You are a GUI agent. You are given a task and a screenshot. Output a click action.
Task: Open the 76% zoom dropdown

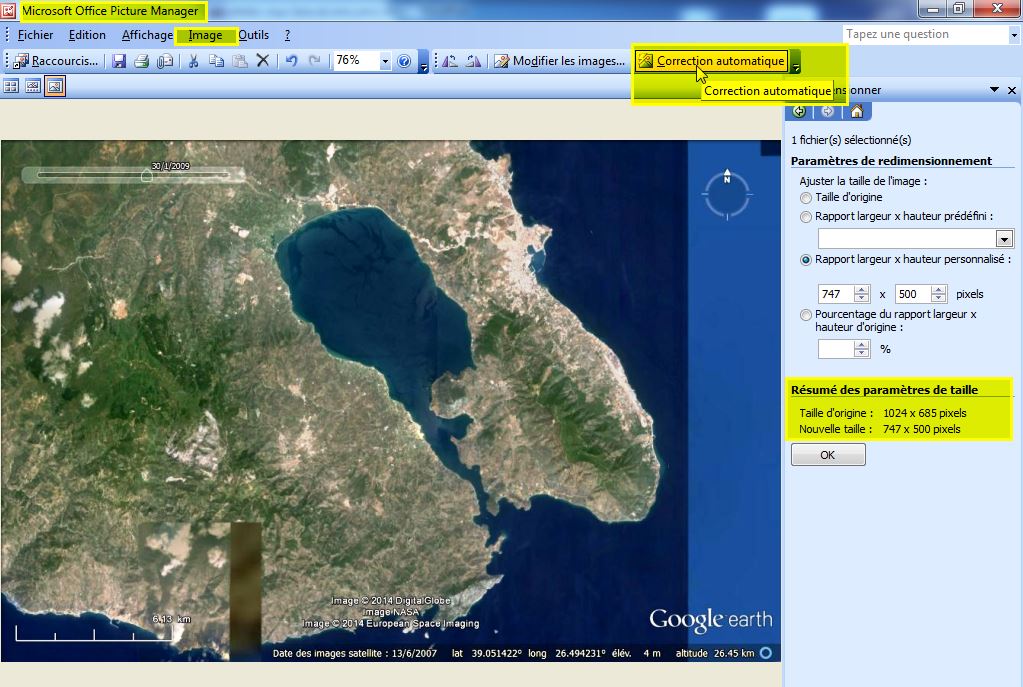(385, 61)
